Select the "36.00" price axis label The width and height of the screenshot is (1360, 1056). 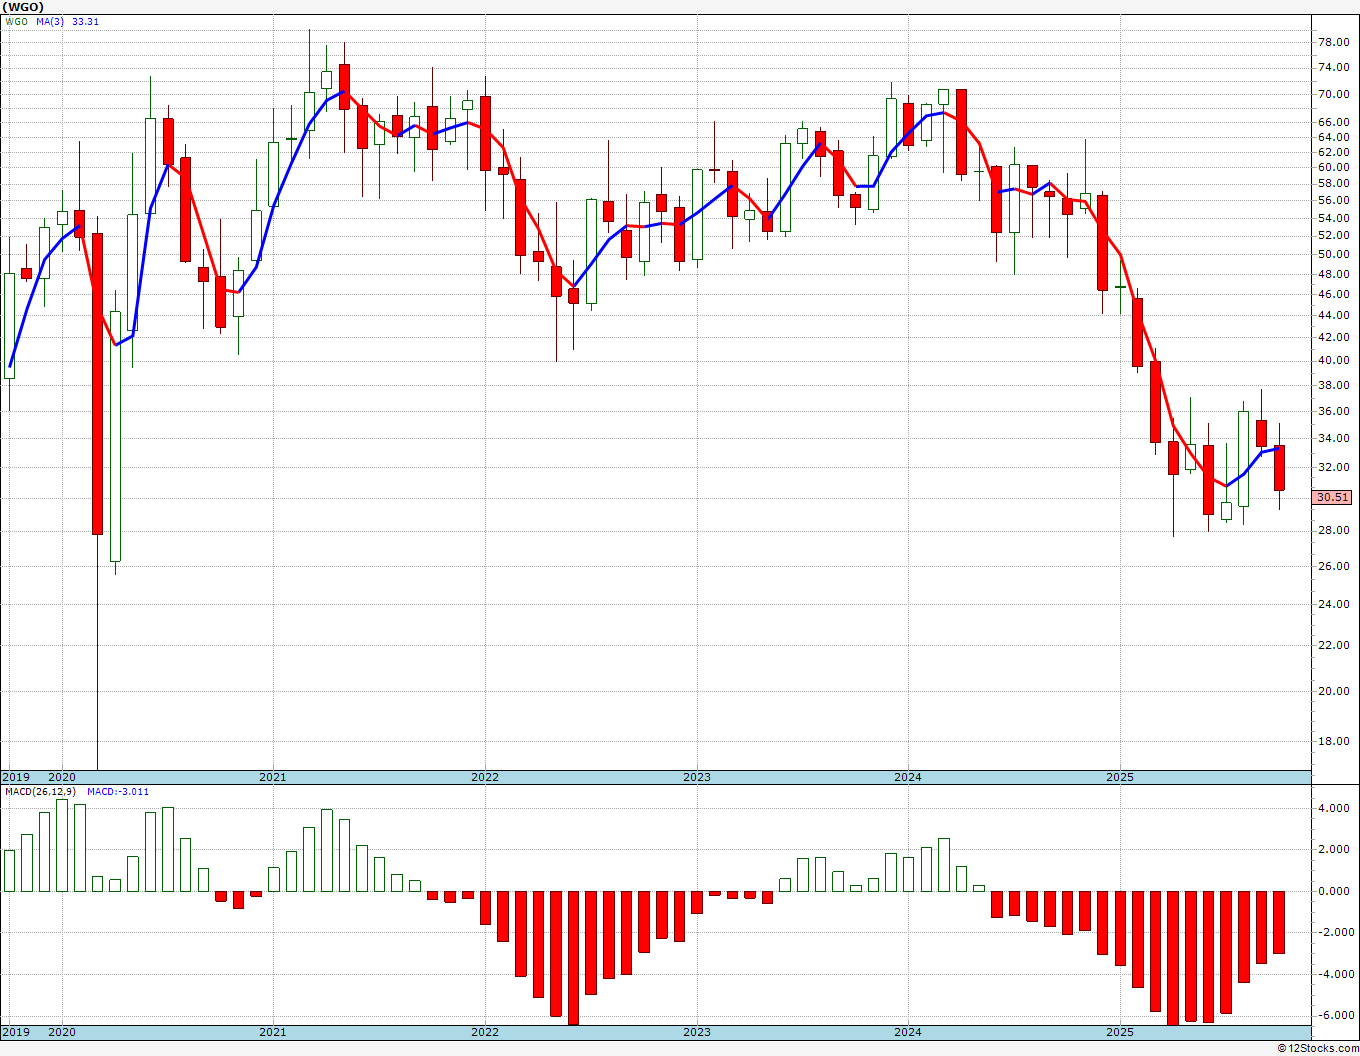pos(1333,411)
